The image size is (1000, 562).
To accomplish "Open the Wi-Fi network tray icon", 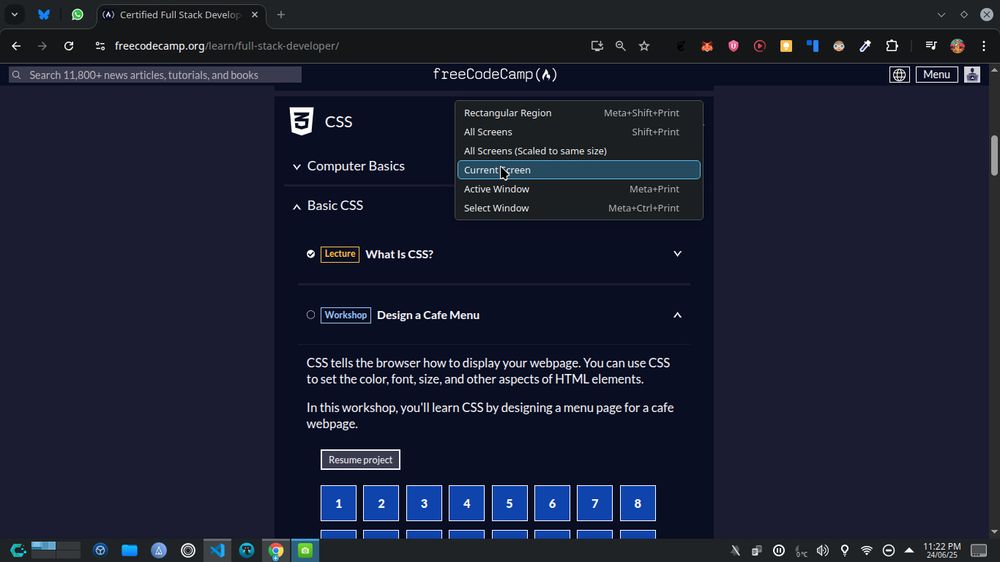I will [866, 550].
